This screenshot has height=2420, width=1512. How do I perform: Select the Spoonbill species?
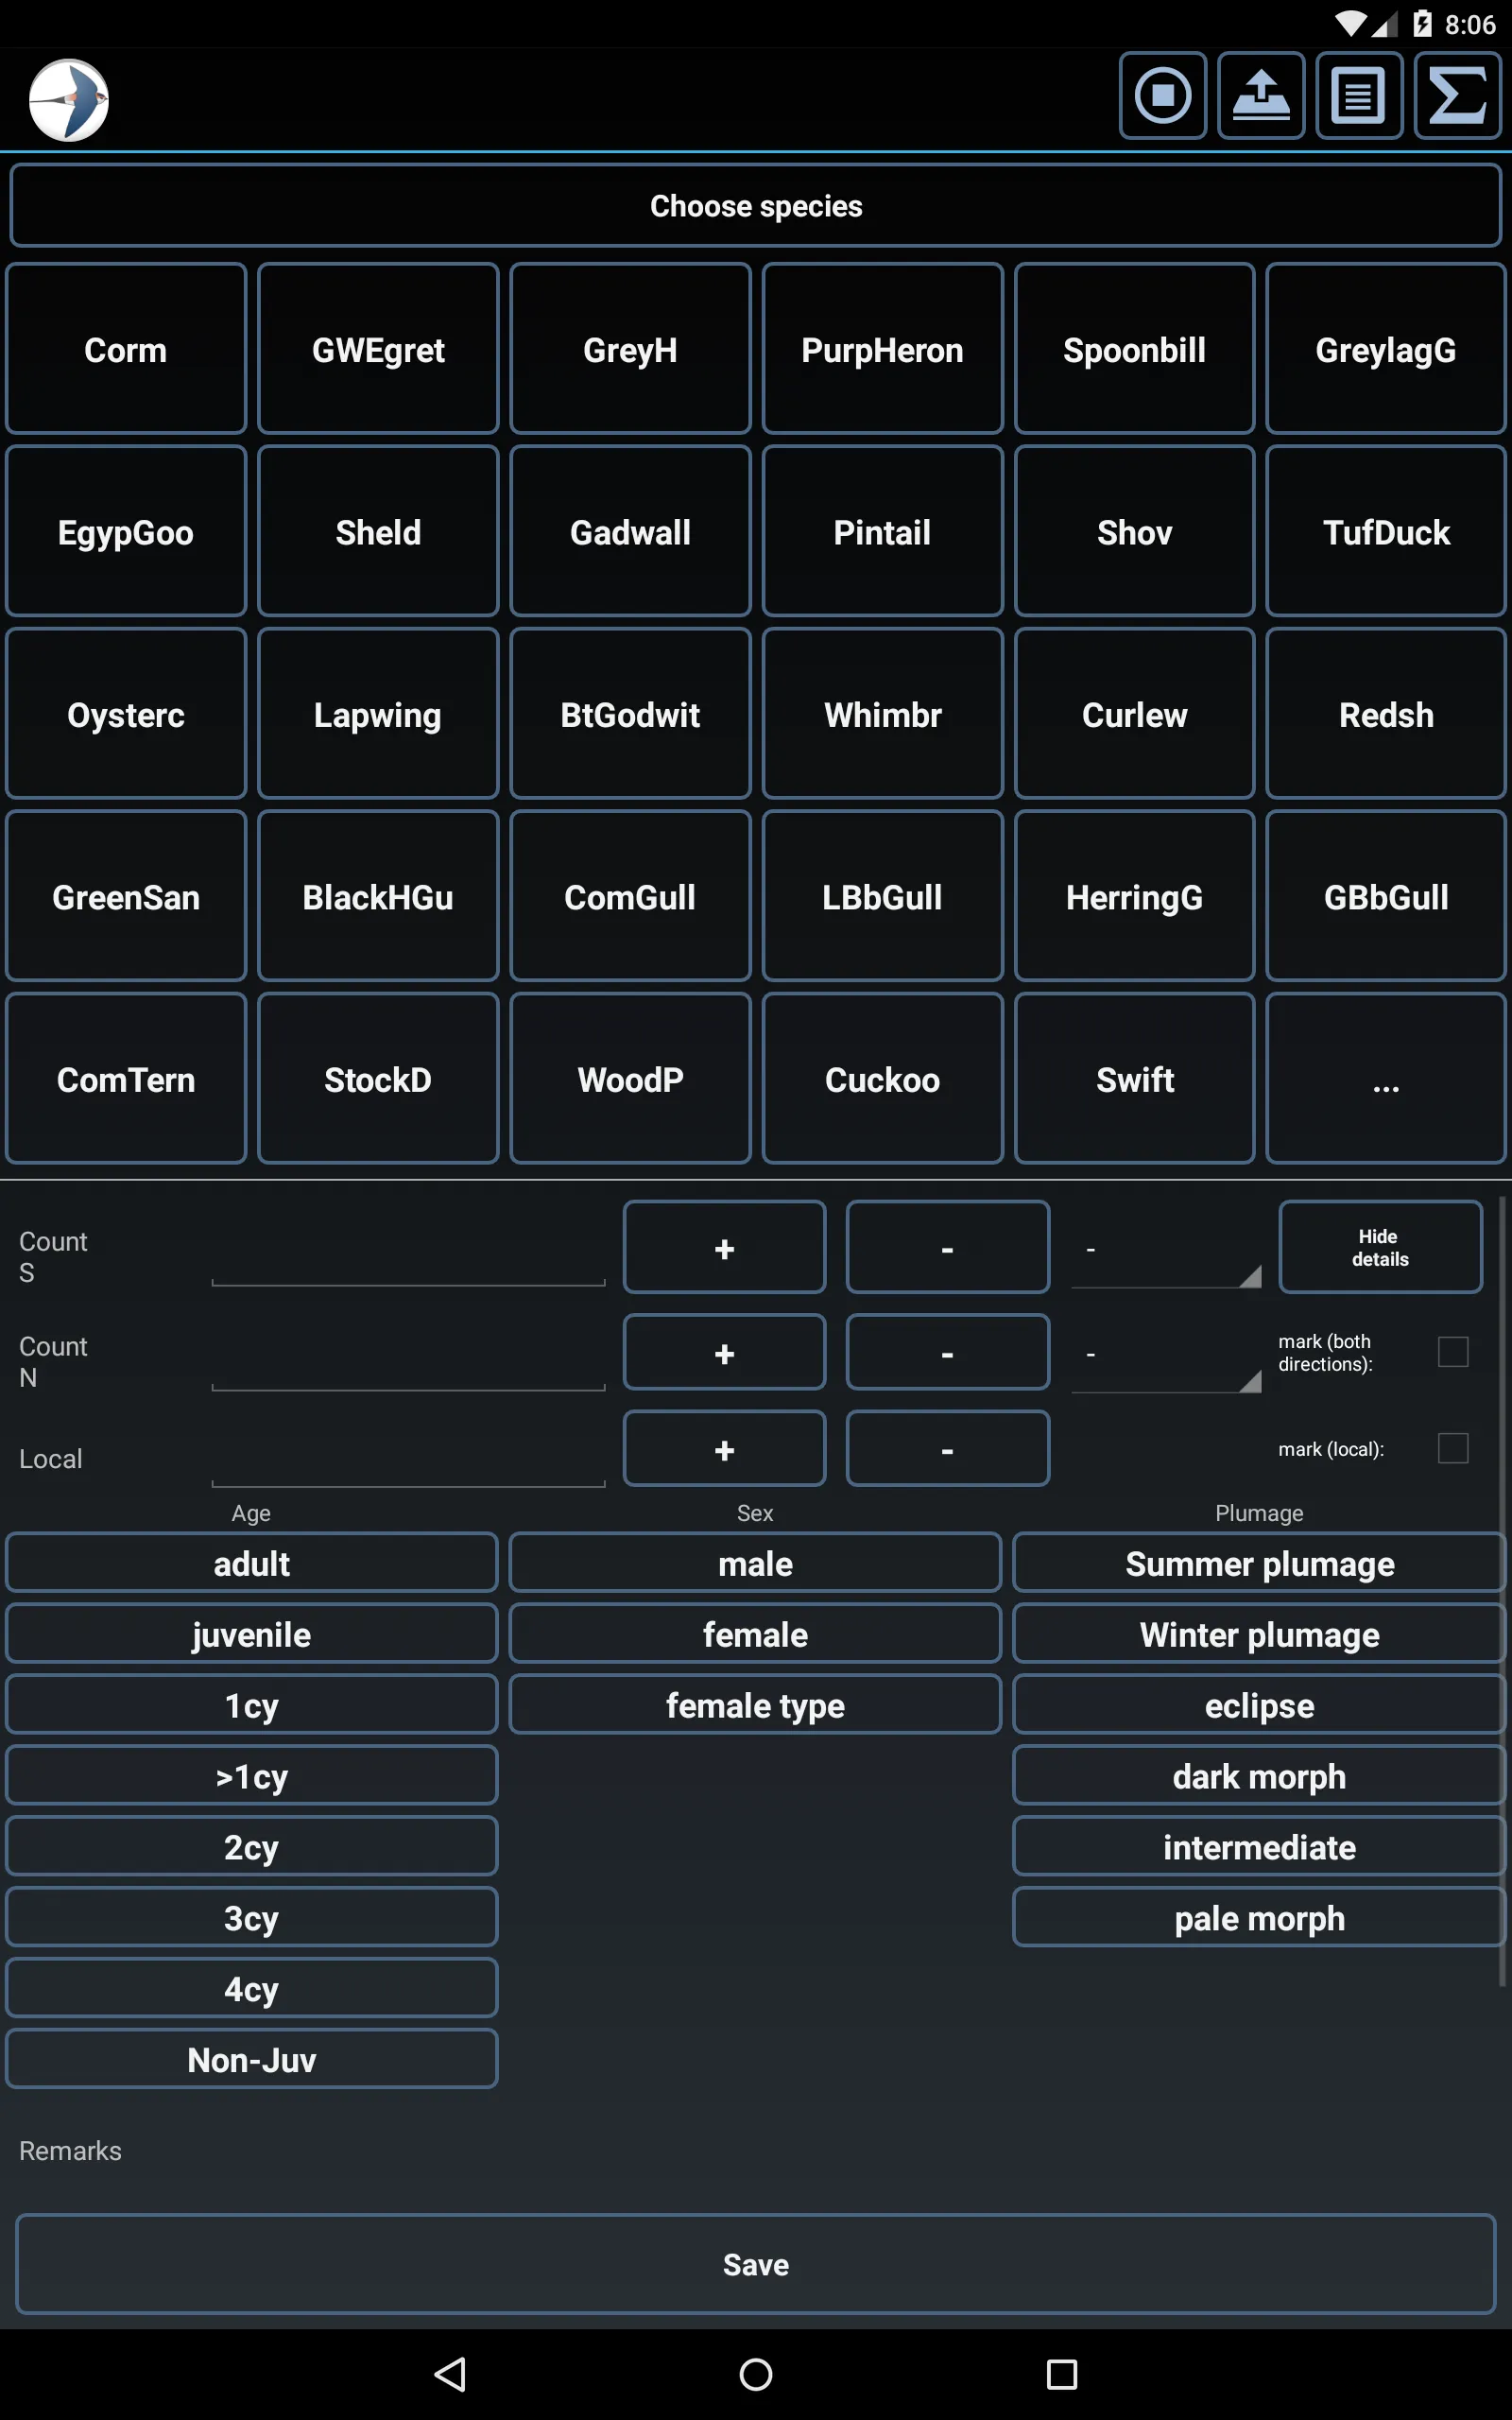1134,349
